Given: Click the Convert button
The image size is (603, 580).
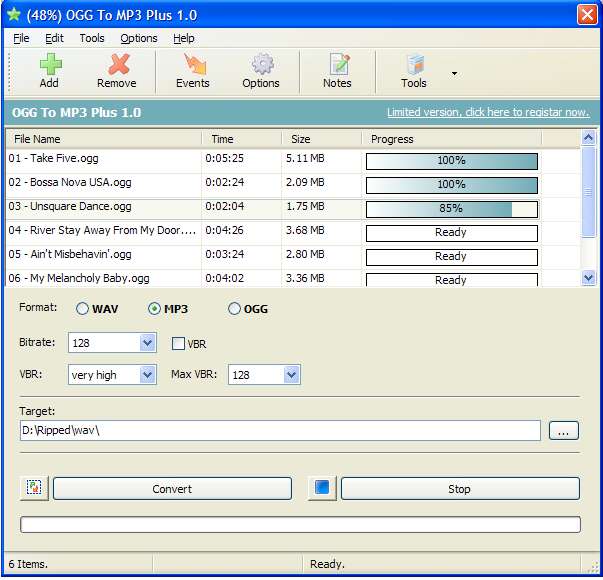Looking at the screenshot, I should pyautogui.click(x=172, y=488).
